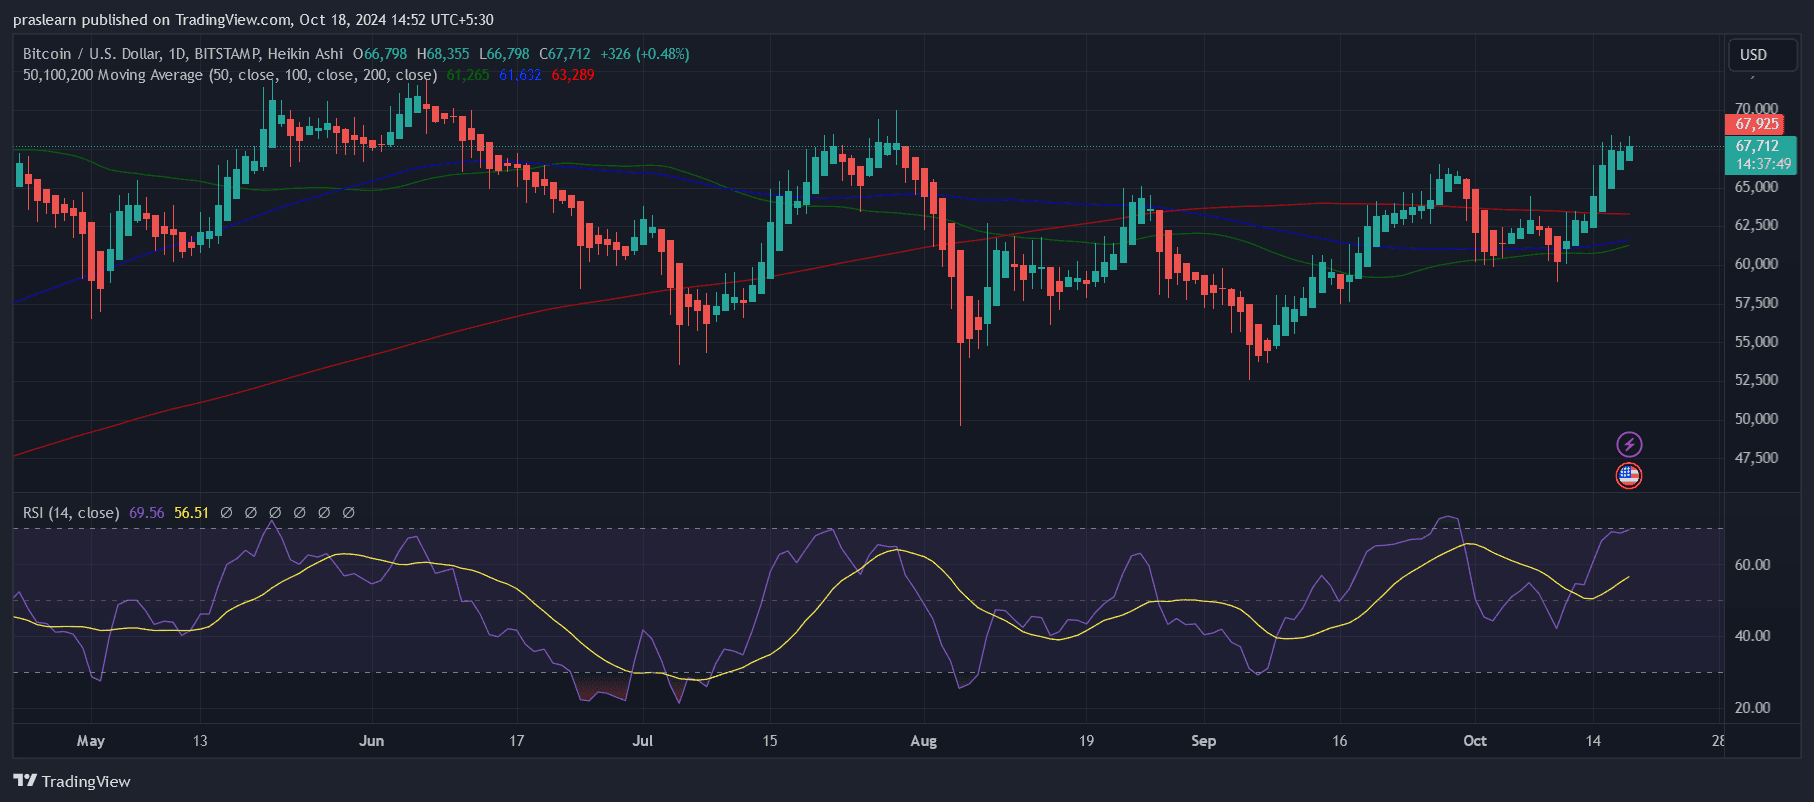Screen dimensions: 1814x802
Task: Click the 57,500 price axis label
Action: point(1756,303)
